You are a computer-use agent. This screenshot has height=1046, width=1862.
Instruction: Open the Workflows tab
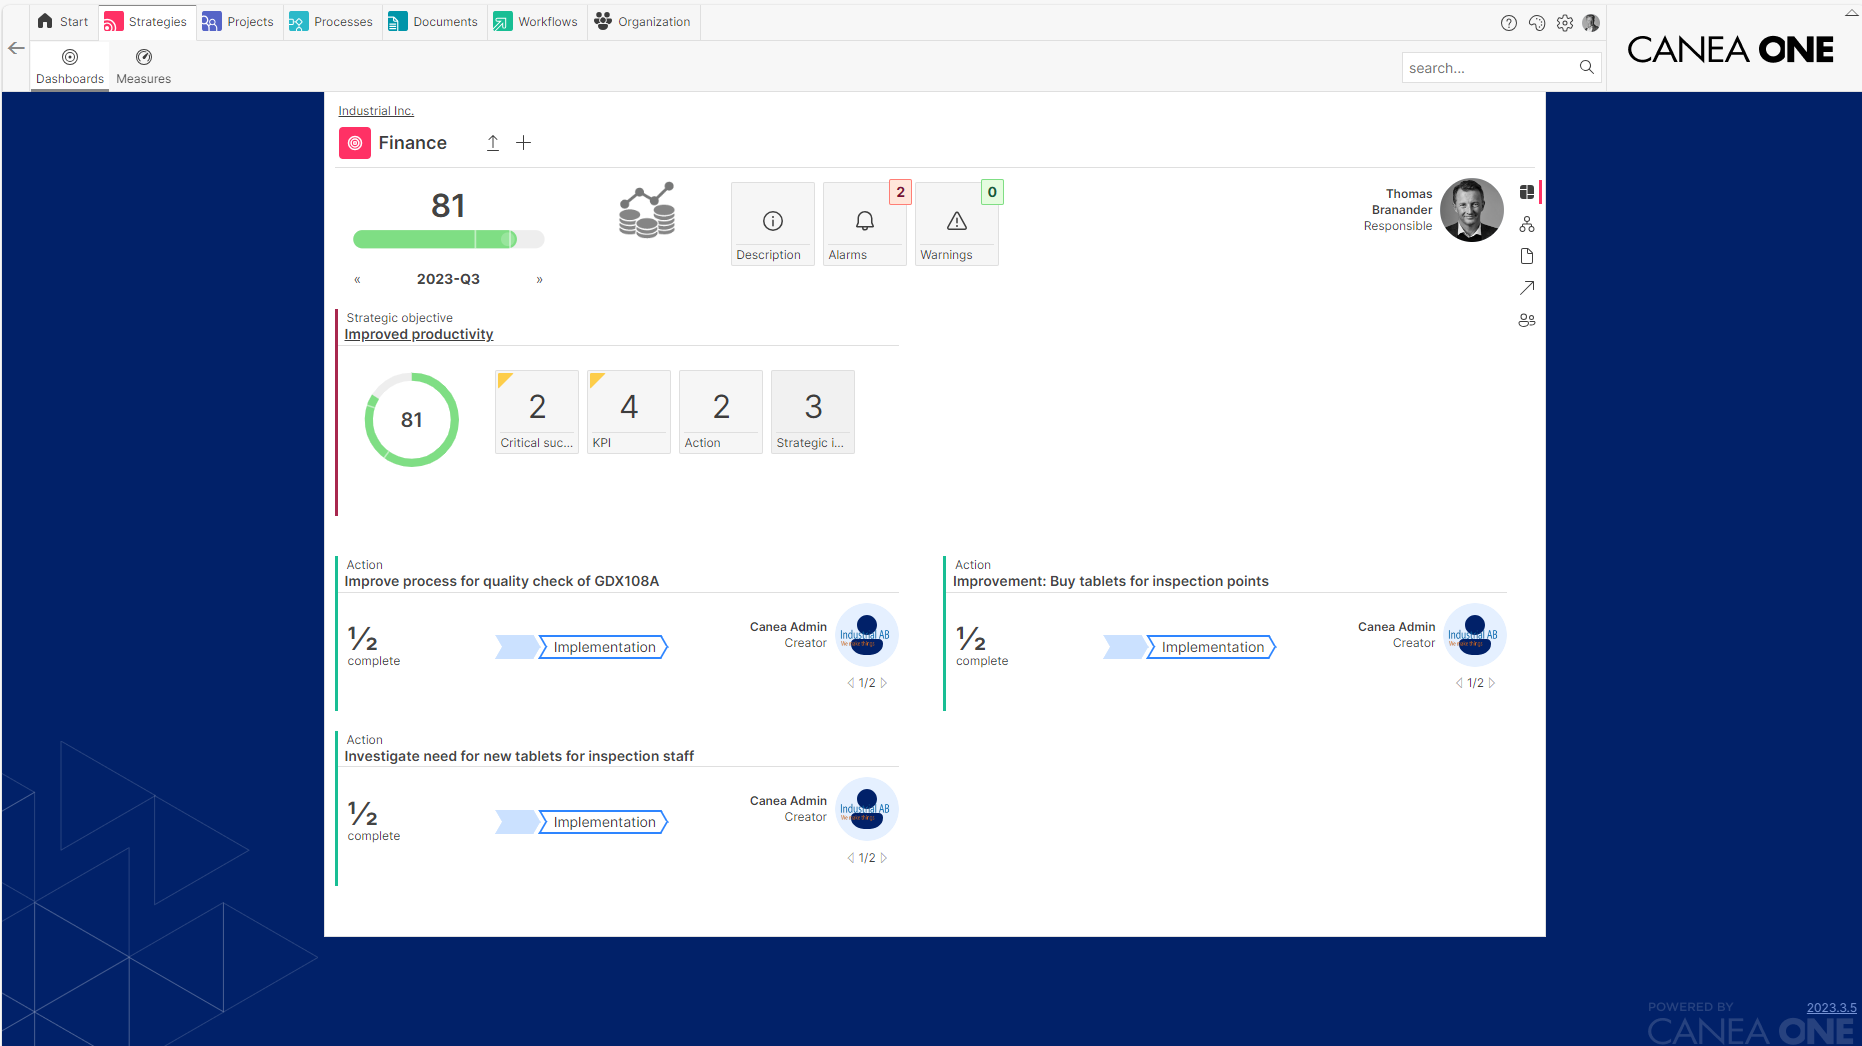(x=536, y=21)
